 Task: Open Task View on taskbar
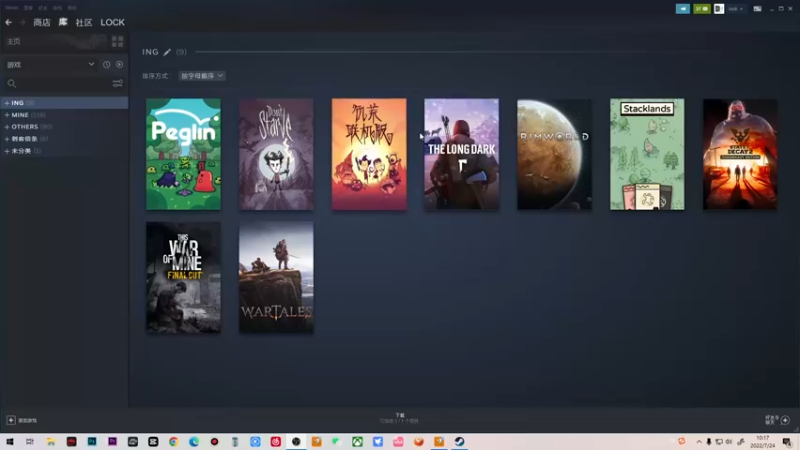[30, 442]
